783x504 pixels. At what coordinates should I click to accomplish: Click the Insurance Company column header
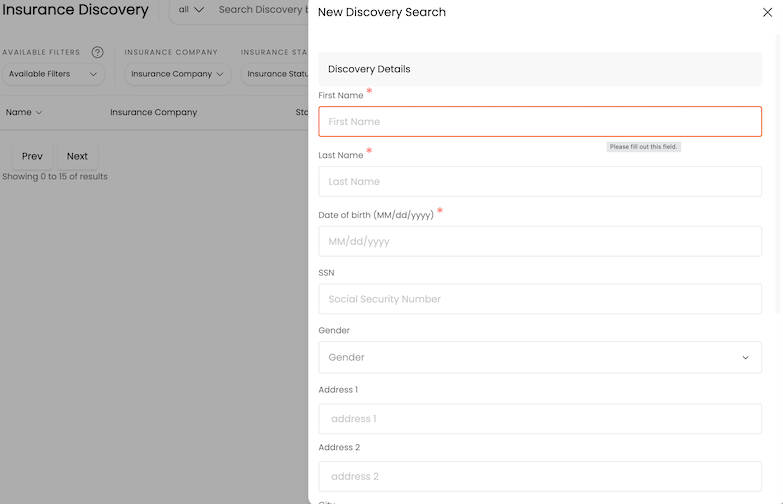click(x=153, y=112)
